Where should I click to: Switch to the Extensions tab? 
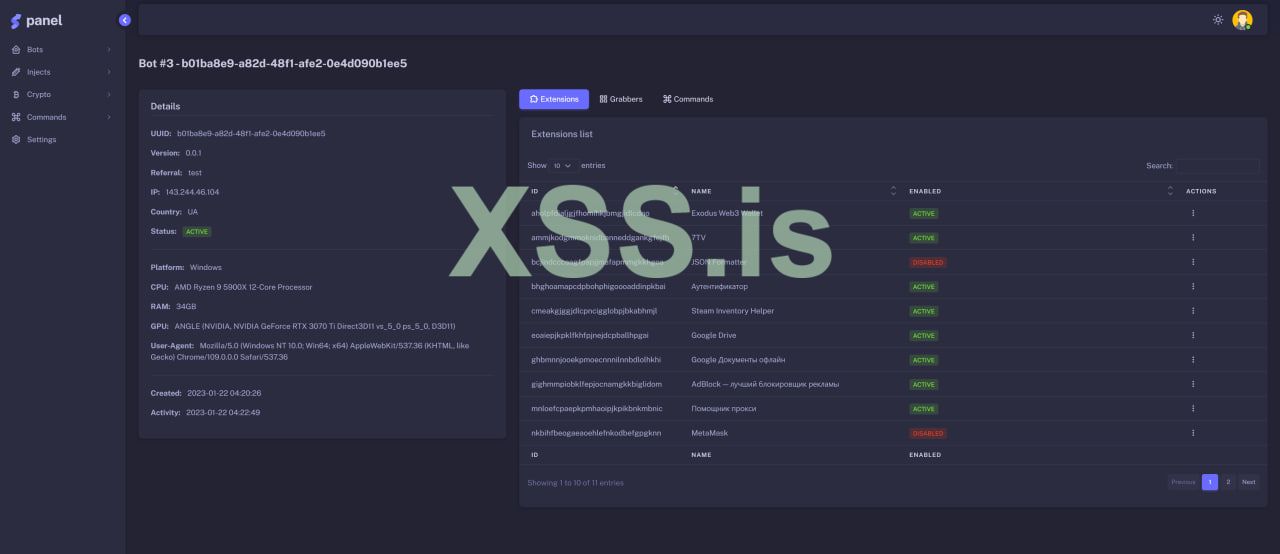[x=554, y=99]
